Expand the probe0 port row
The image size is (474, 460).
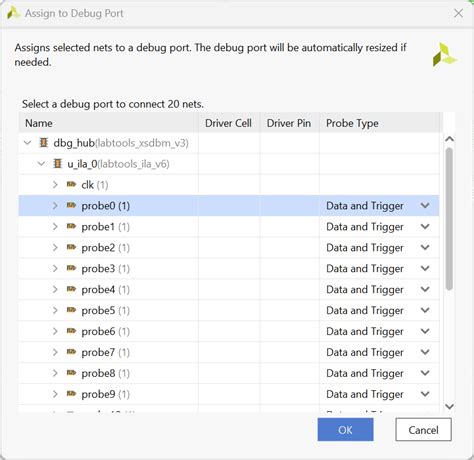click(55, 206)
